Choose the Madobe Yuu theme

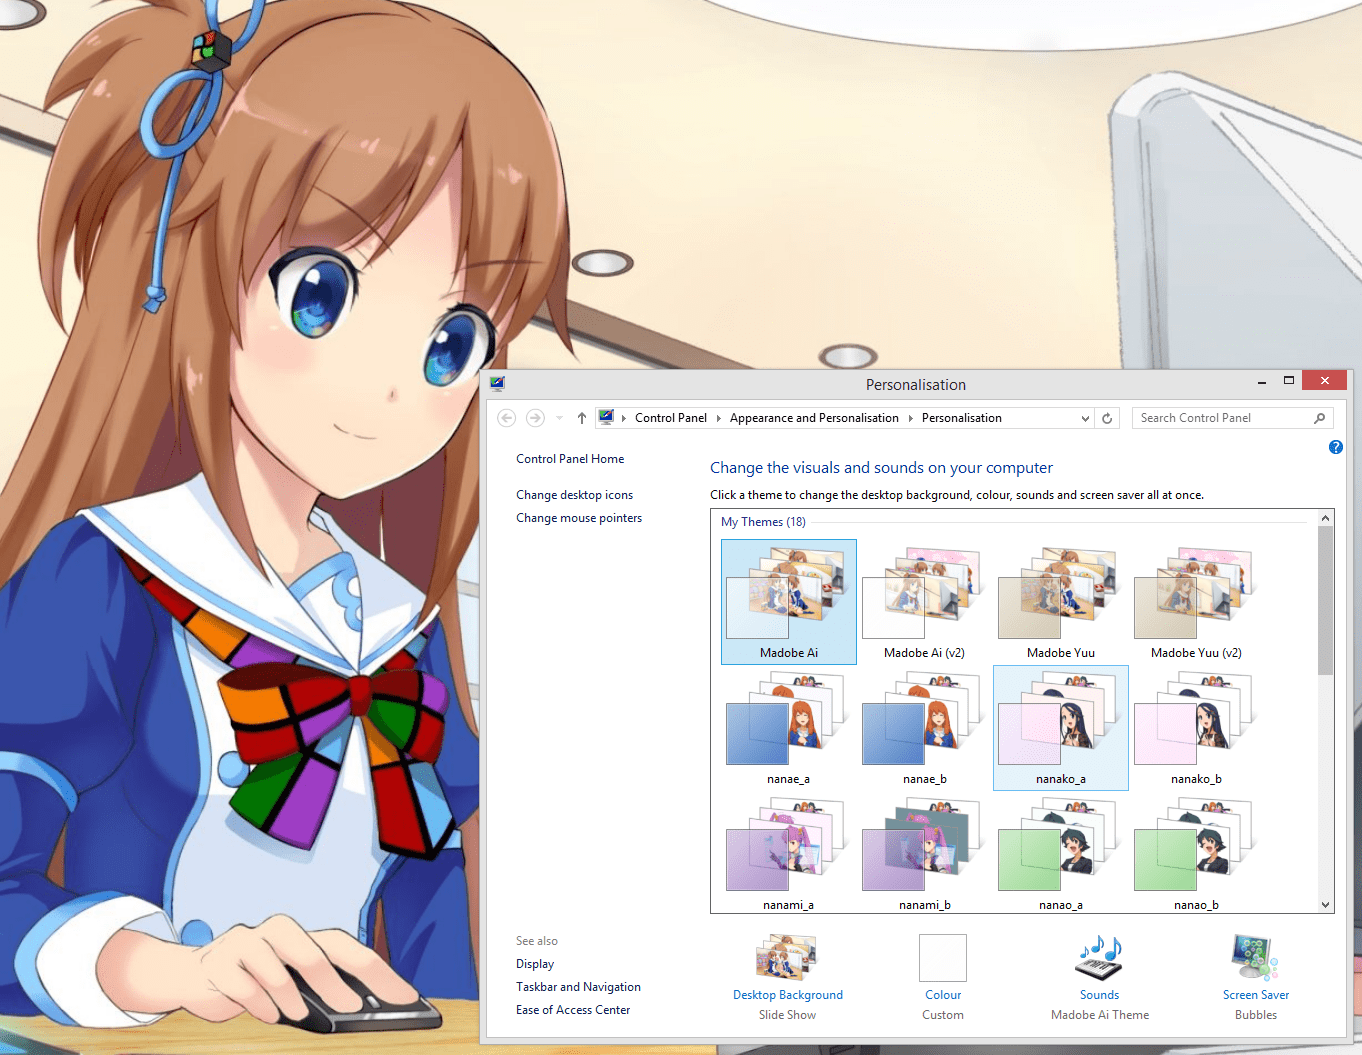(x=1061, y=602)
